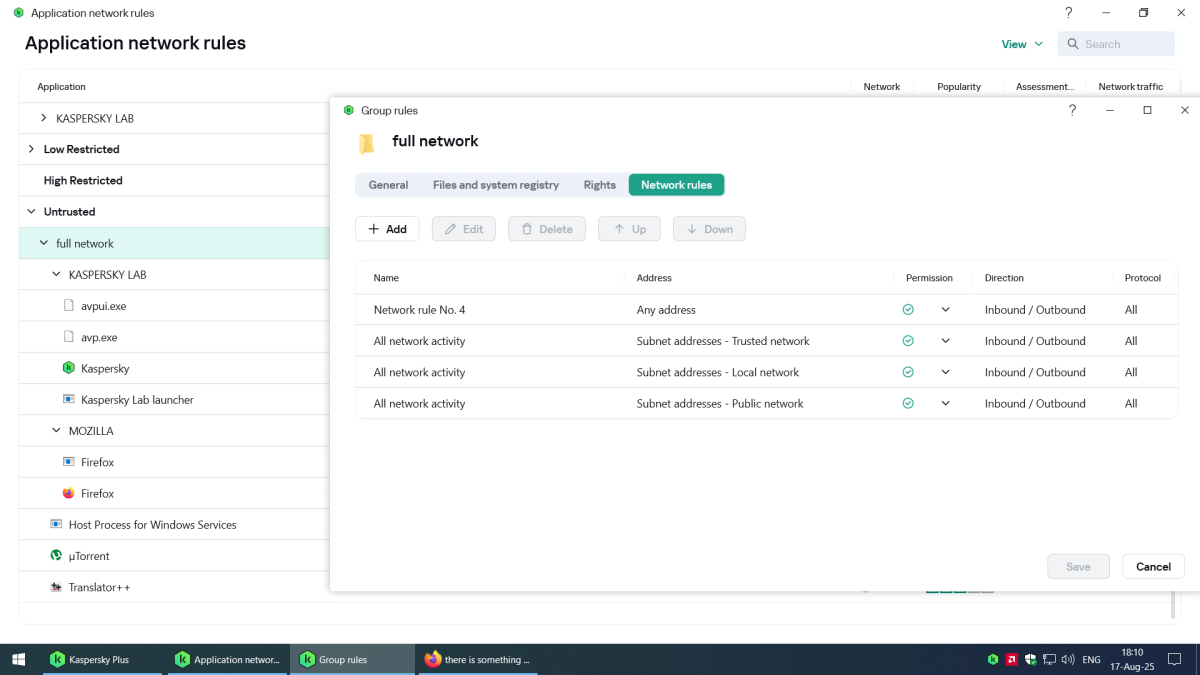Click the Translator++ application icon

coord(57,587)
